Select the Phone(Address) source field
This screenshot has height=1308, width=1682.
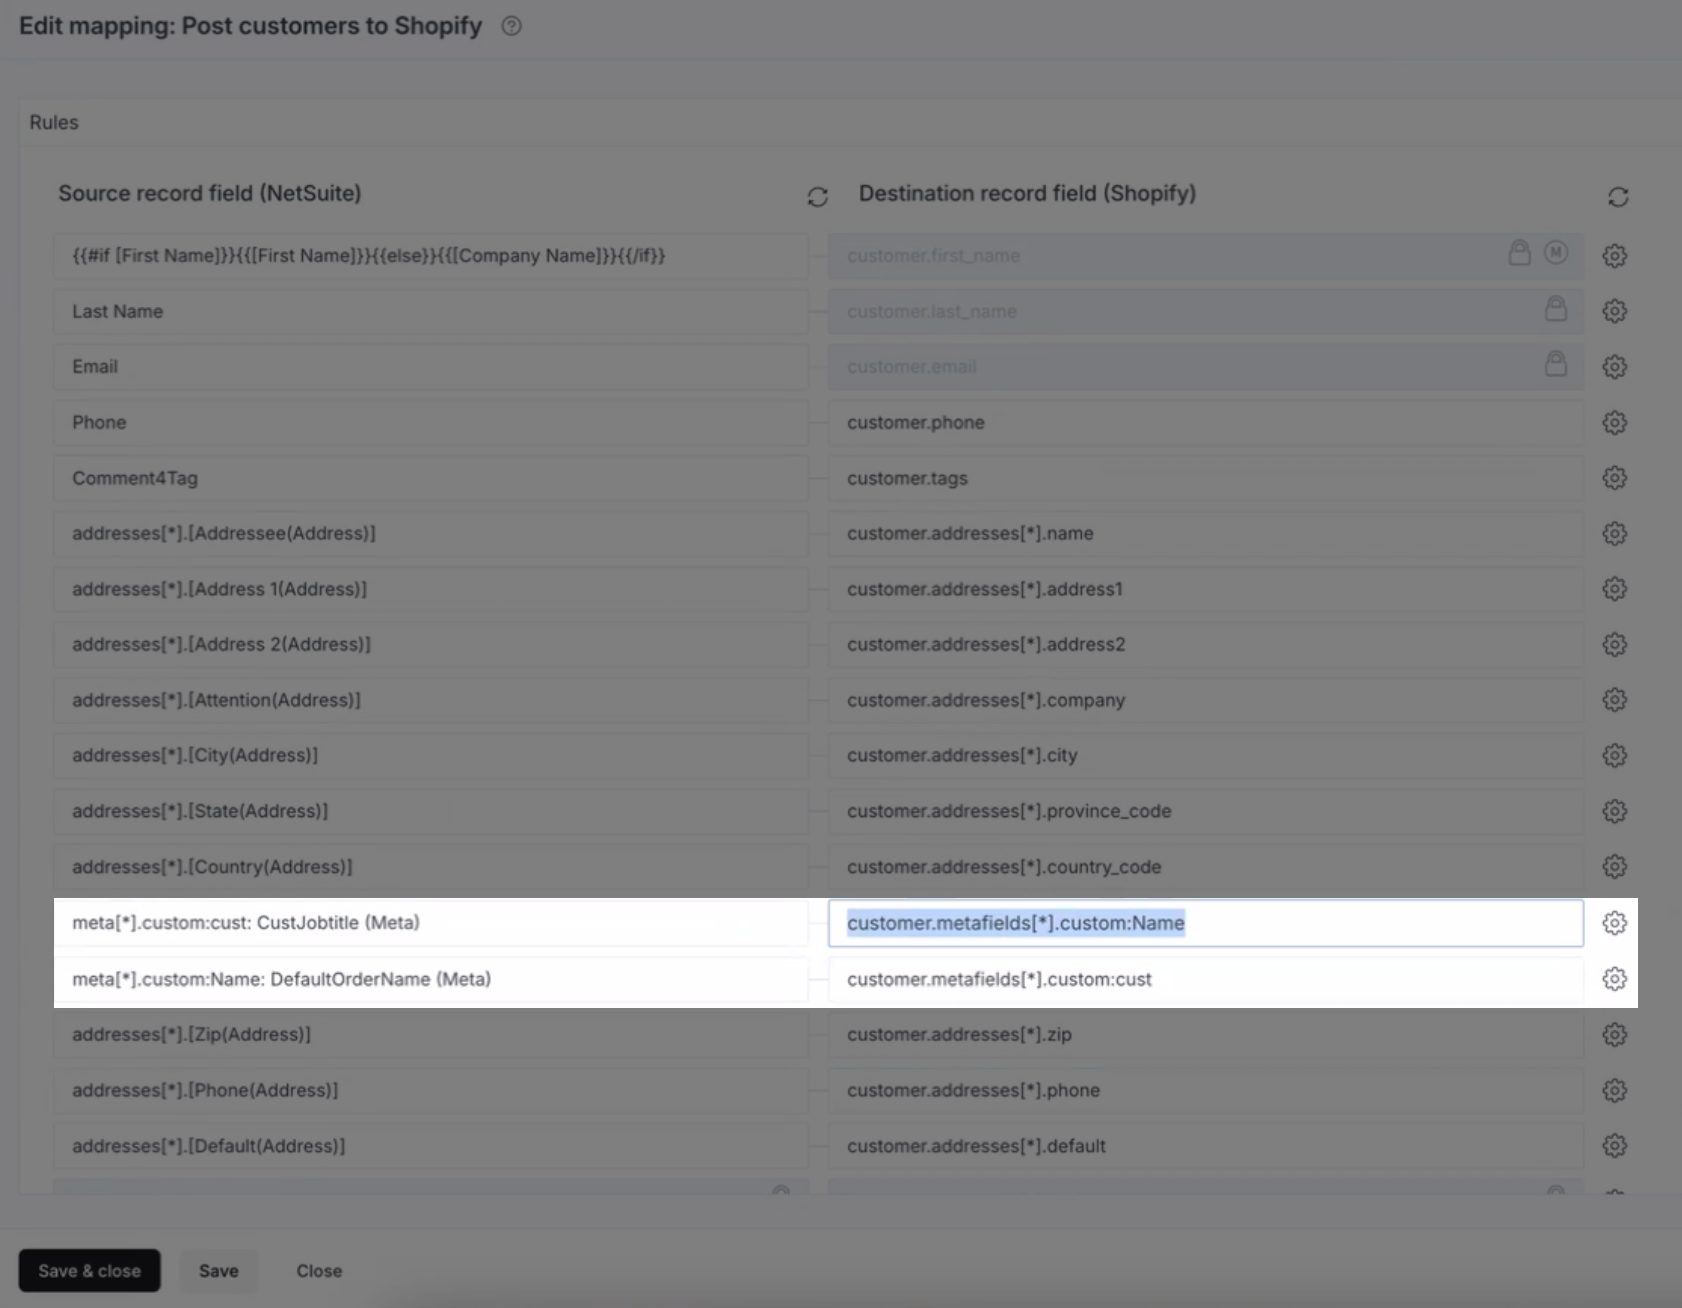coord(430,1090)
